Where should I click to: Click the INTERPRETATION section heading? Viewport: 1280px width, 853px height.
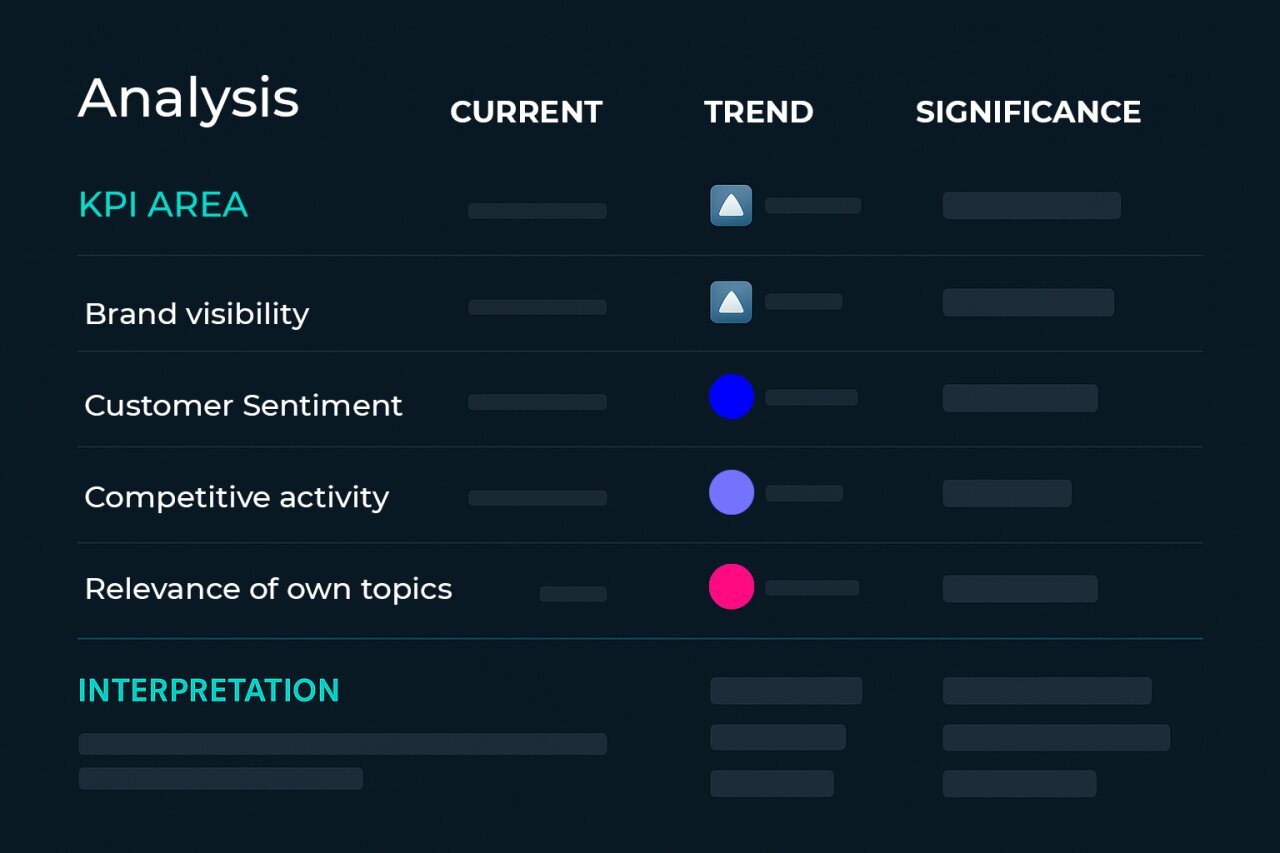click(209, 690)
